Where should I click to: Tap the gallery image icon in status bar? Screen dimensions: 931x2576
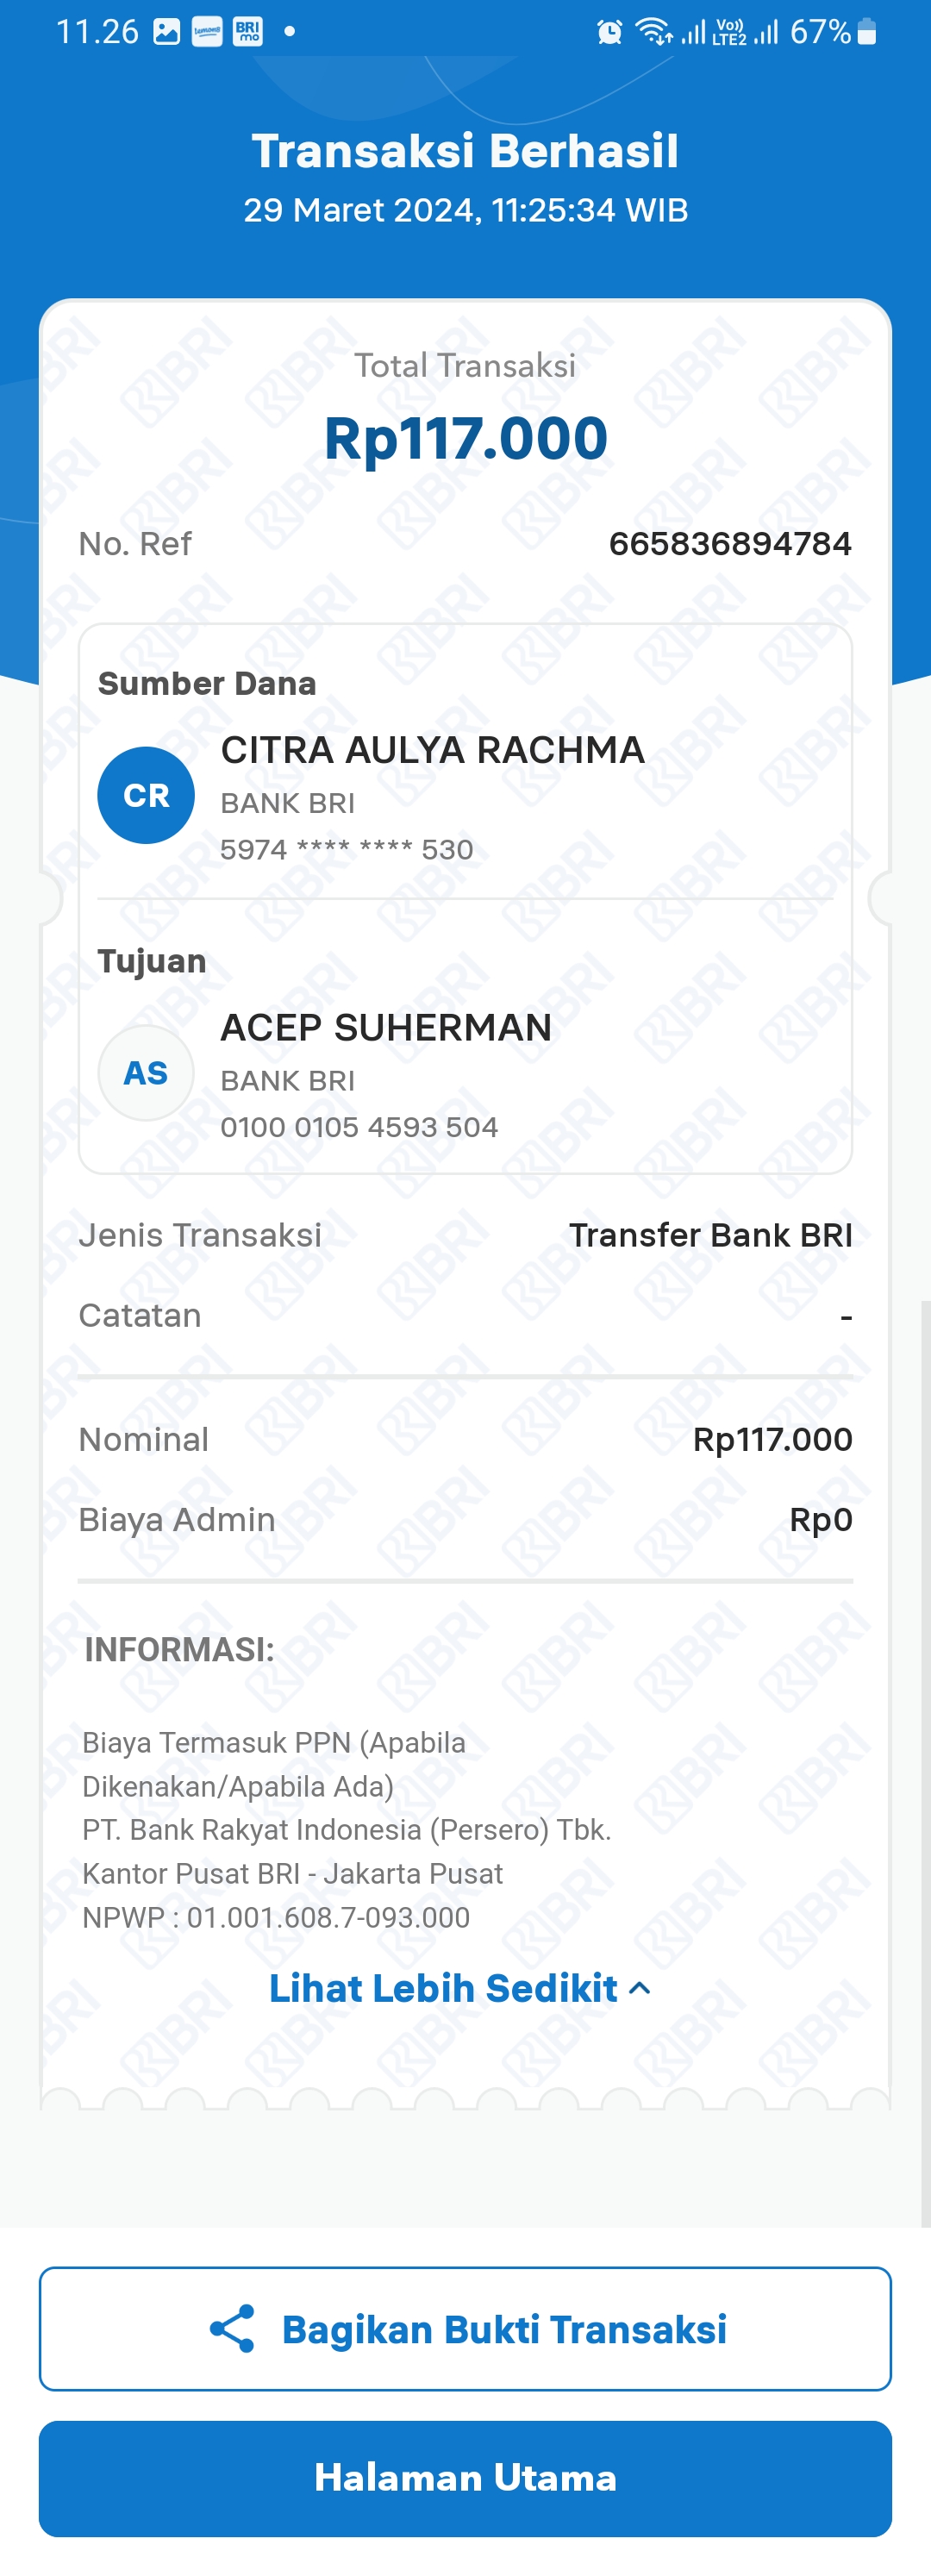(167, 32)
